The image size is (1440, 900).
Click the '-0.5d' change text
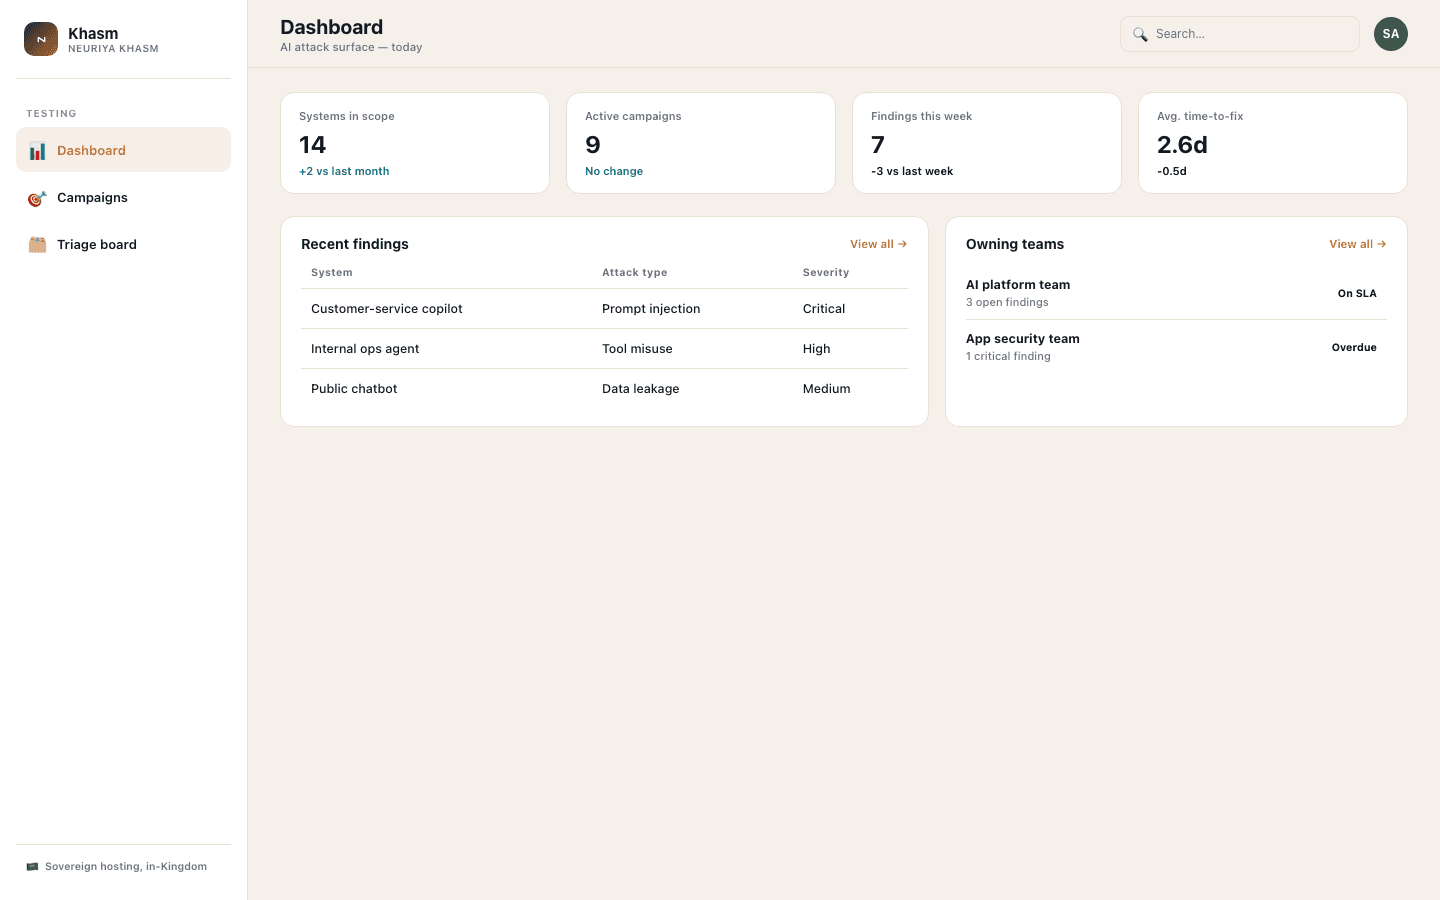1172,171
